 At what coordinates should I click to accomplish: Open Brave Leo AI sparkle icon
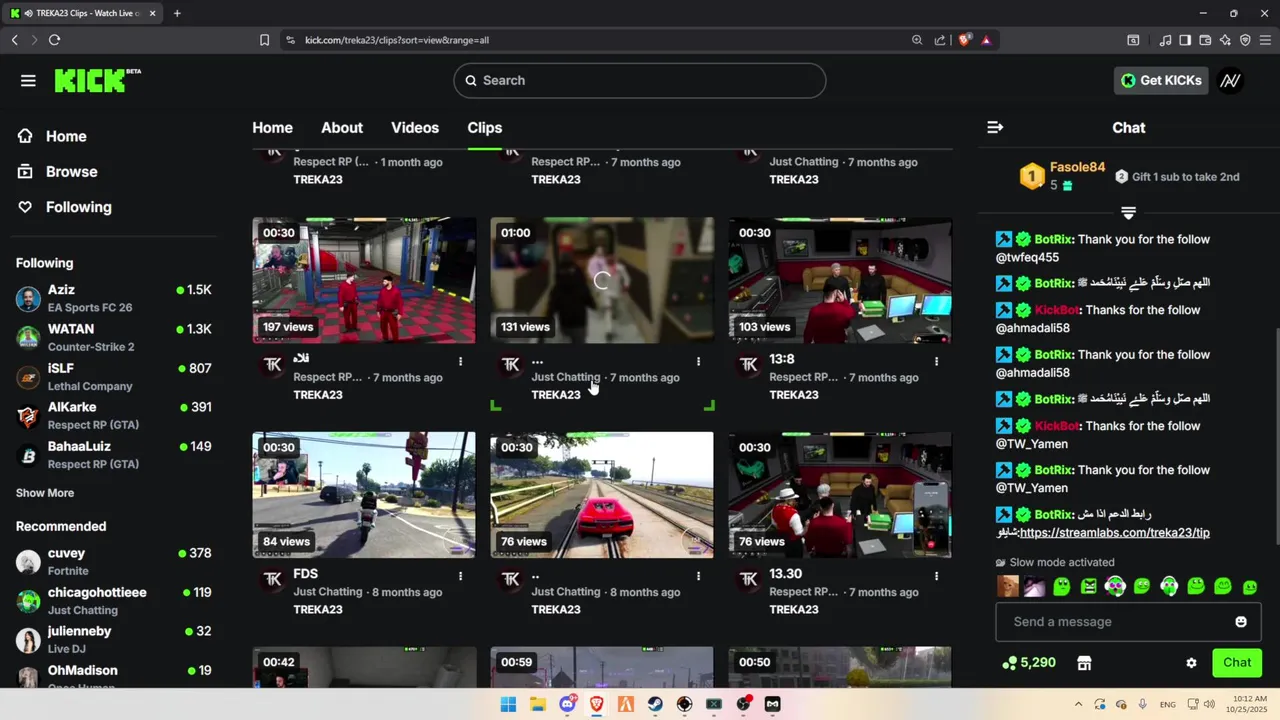click(1225, 40)
